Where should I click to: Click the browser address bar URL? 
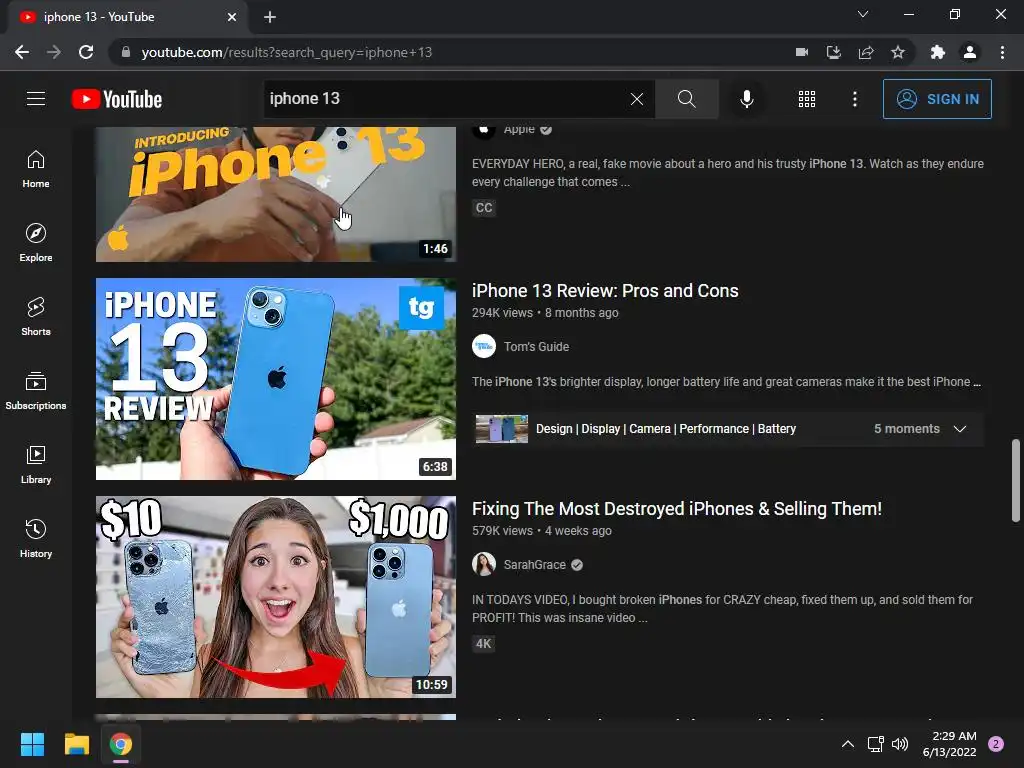(x=287, y=52)
